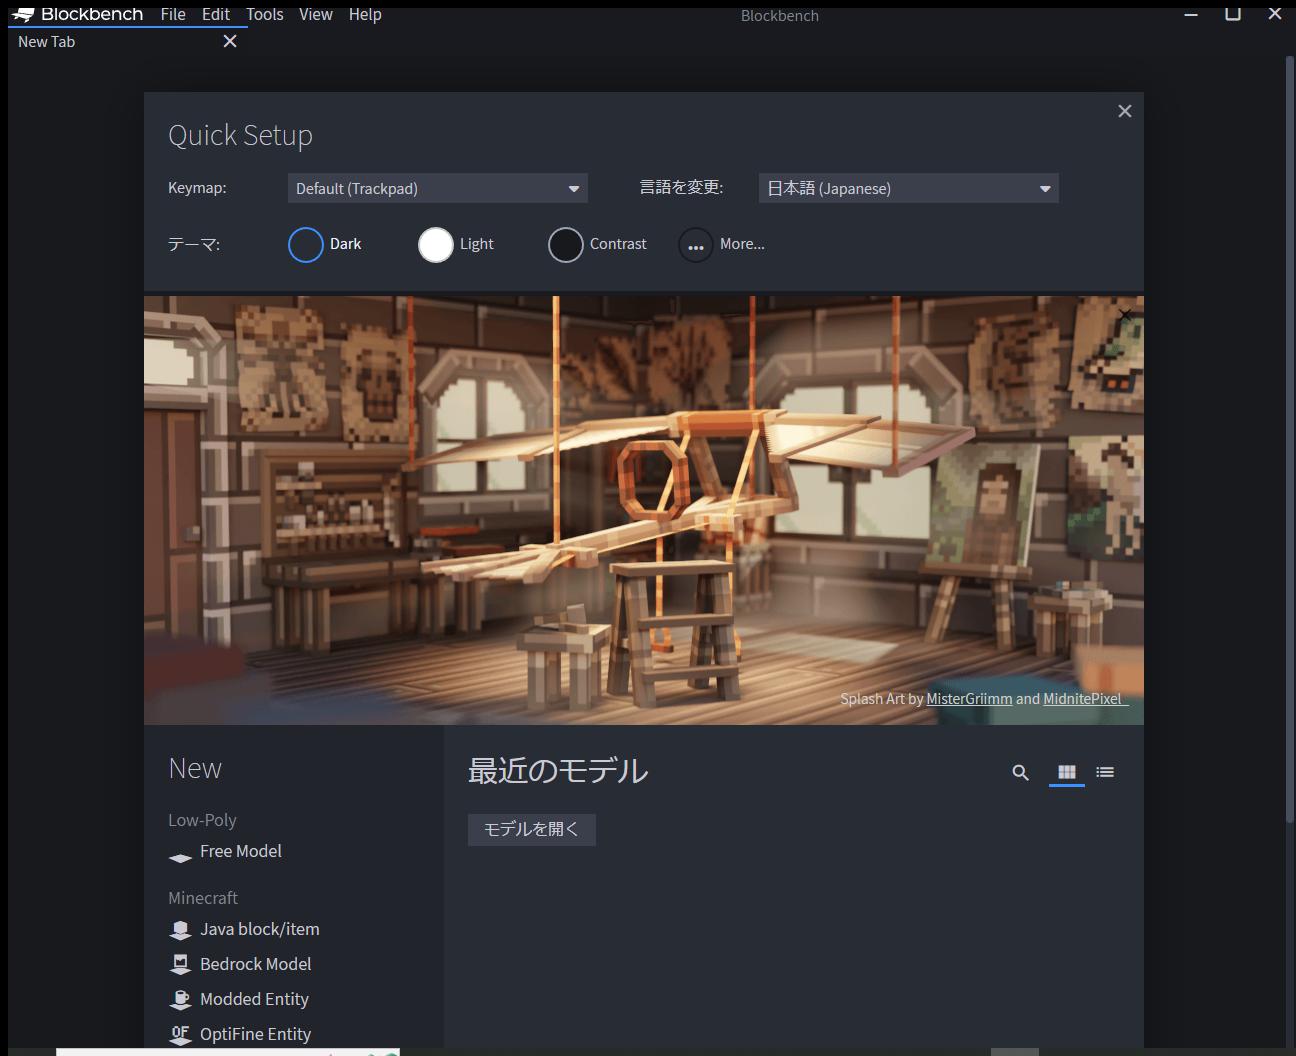Open the Tools menu

(265, 14)
